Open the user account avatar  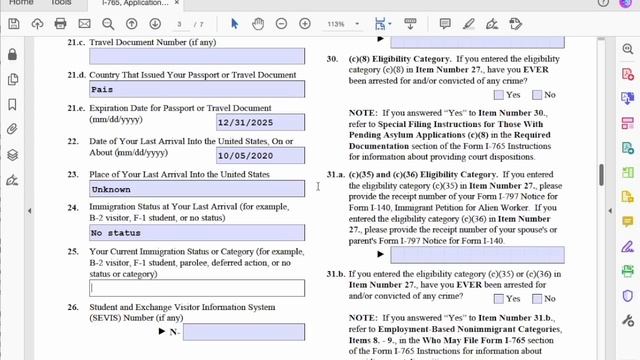(625, 3)
